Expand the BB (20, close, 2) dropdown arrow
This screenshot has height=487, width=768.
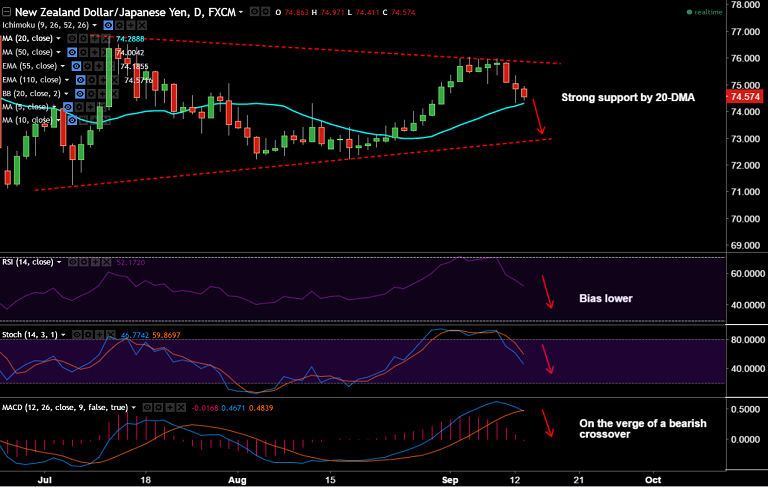pyautogui.click(x=66, y=94)
